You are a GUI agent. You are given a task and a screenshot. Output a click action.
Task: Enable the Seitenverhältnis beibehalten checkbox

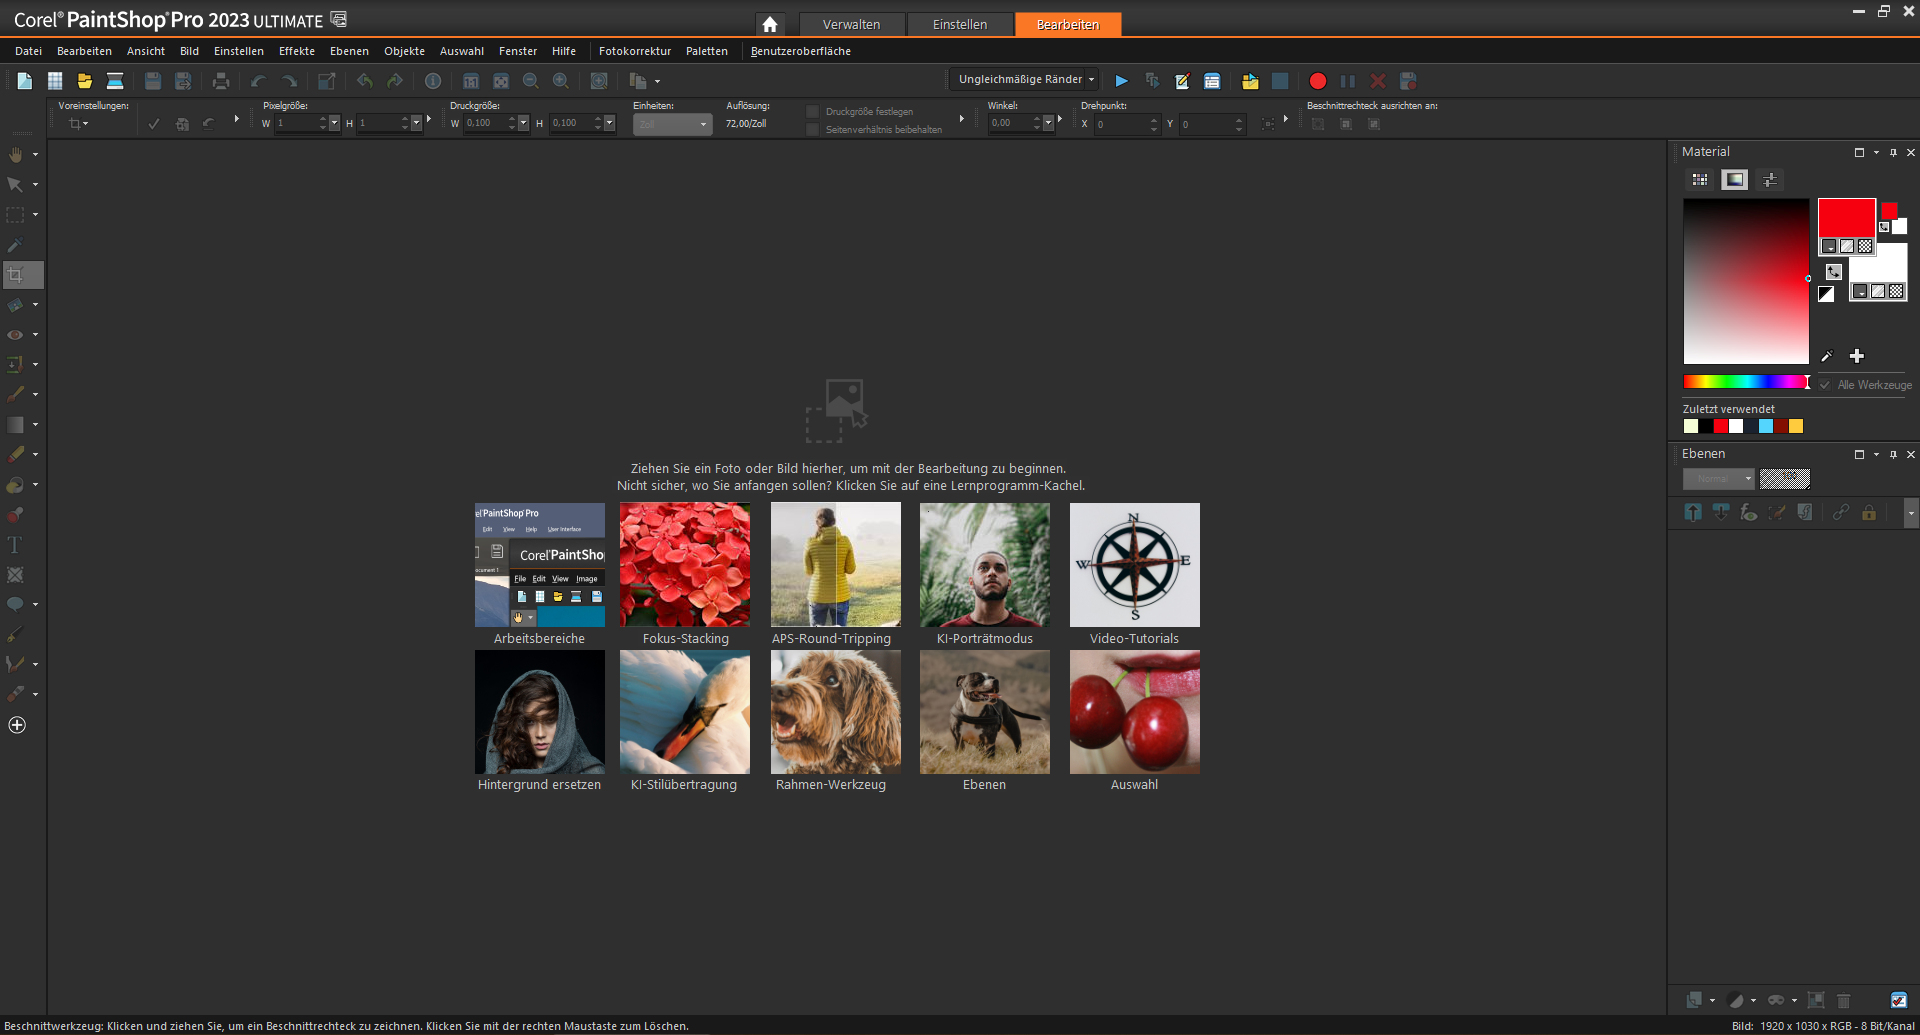pos(813,130)
